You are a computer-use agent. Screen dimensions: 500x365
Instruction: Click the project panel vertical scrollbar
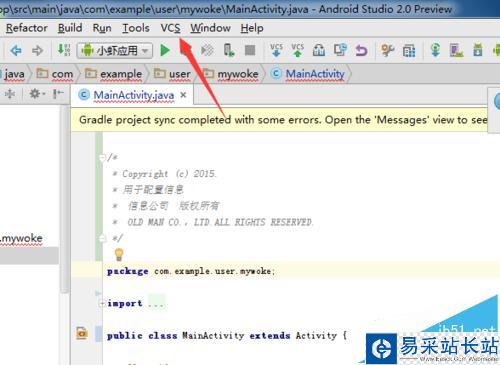(64, 200)
